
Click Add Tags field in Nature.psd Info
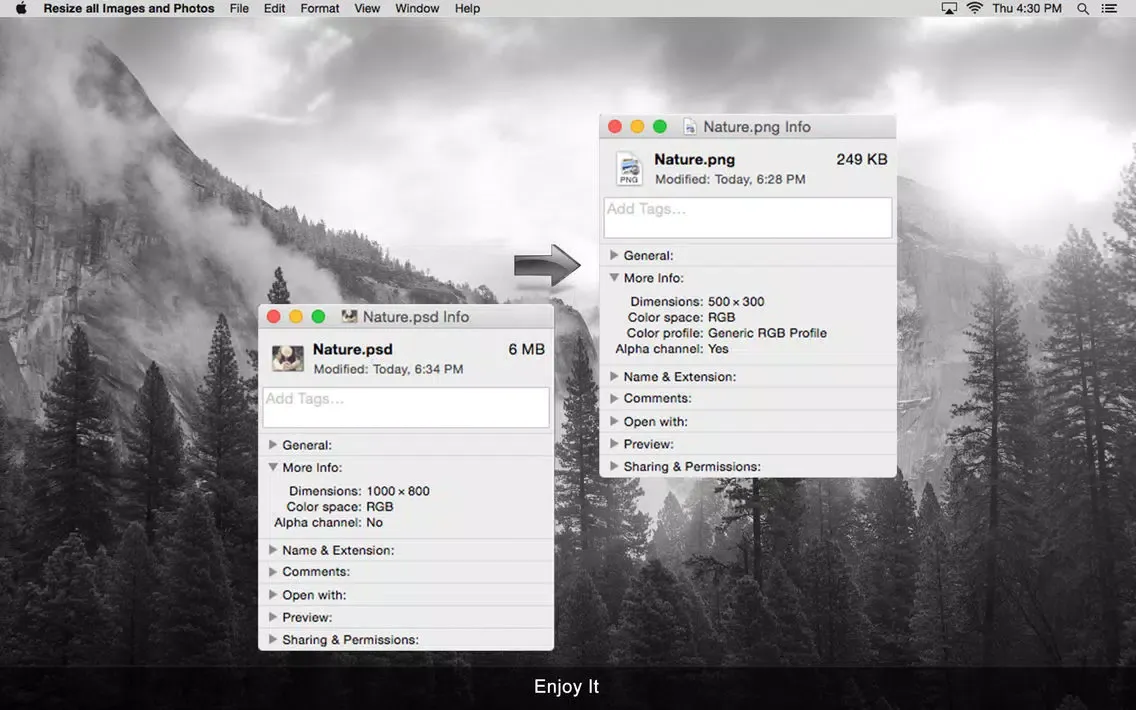pos(406,407)
